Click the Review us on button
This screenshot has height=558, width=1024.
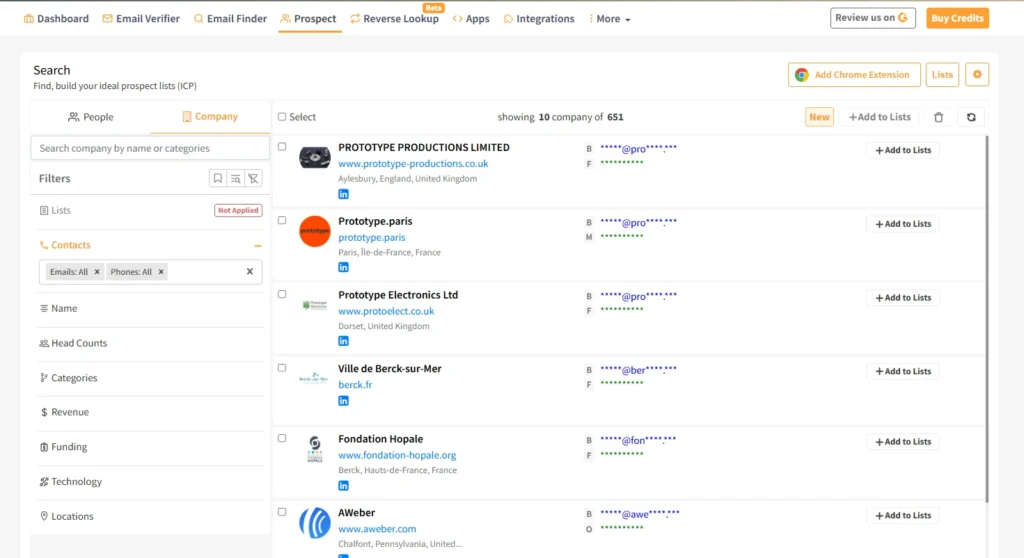click(872, 18)
